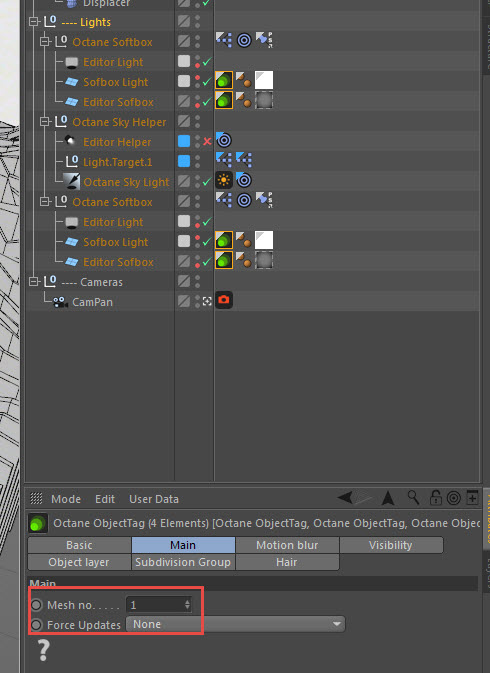Toggle visibility dots for Light.Target.1
Screen dimensions: 490x673
click(x=197, y=161)
